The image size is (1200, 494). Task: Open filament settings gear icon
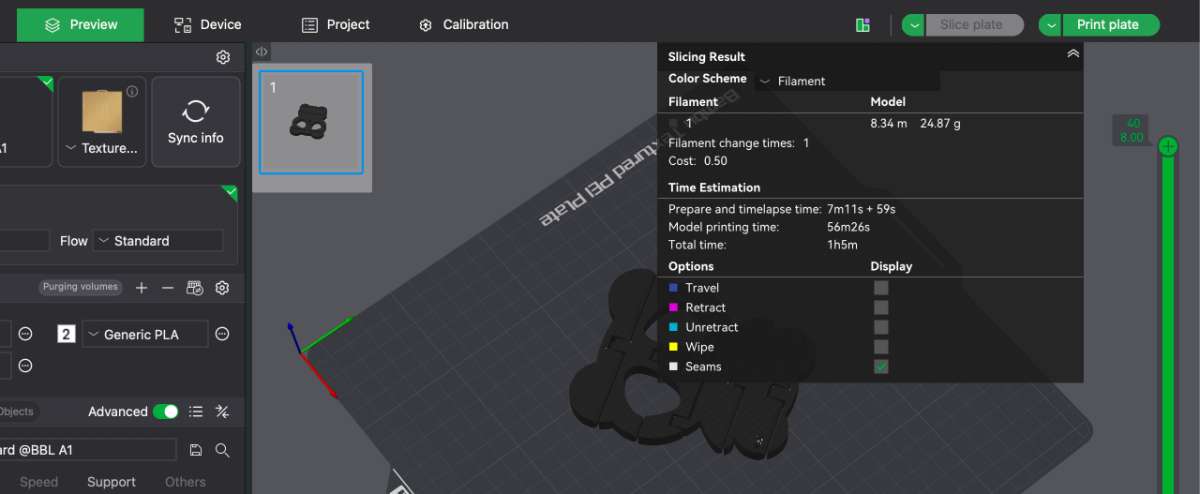tap(222, 288)
